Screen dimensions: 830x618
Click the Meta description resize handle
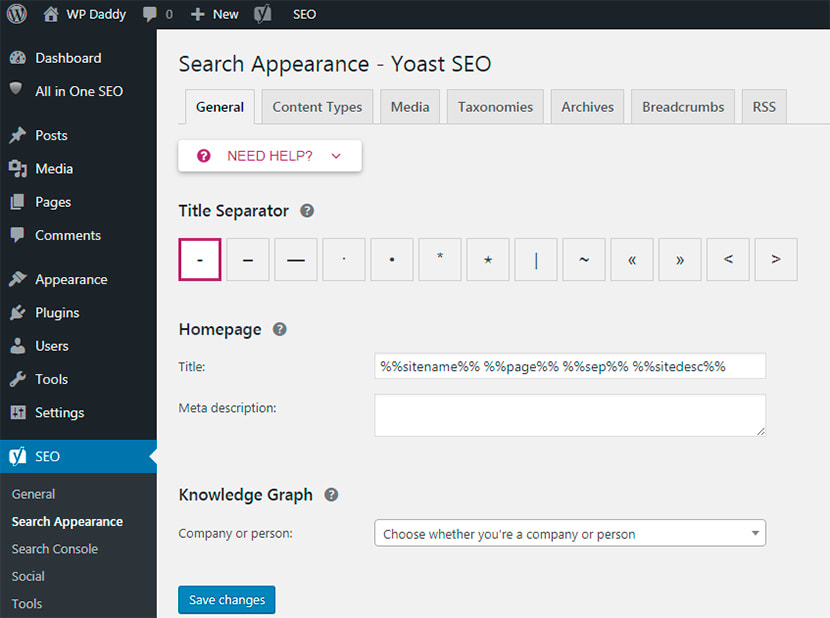click(761, 432)
